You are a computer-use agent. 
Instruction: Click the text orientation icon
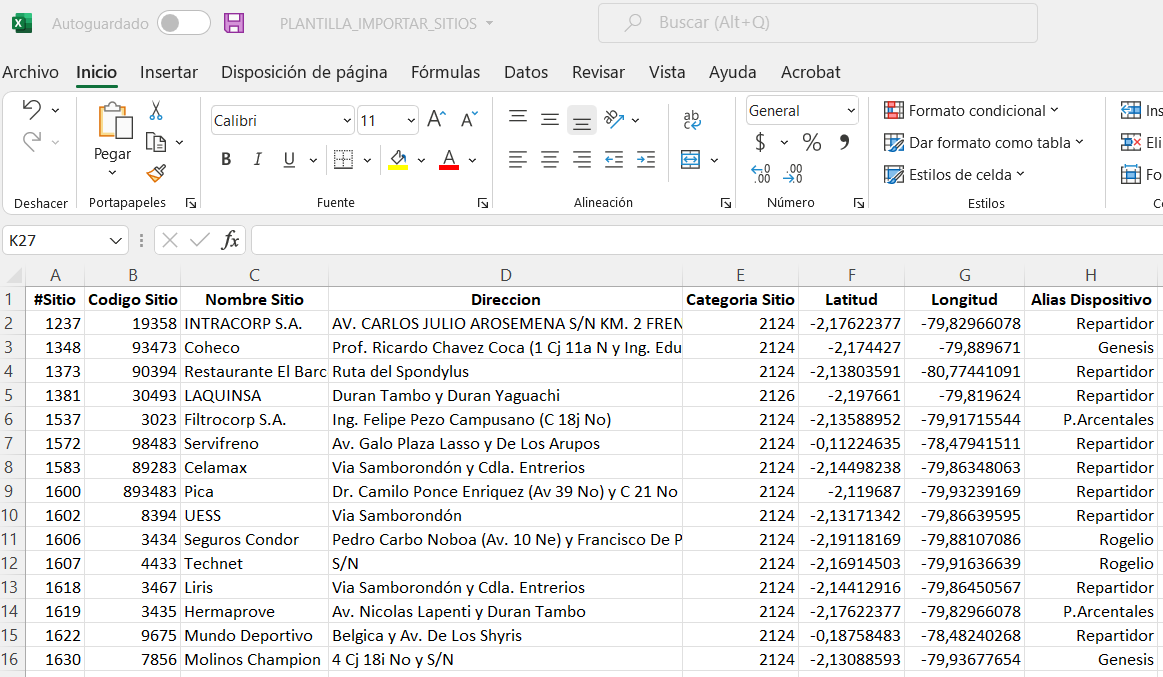pos(614,119)
